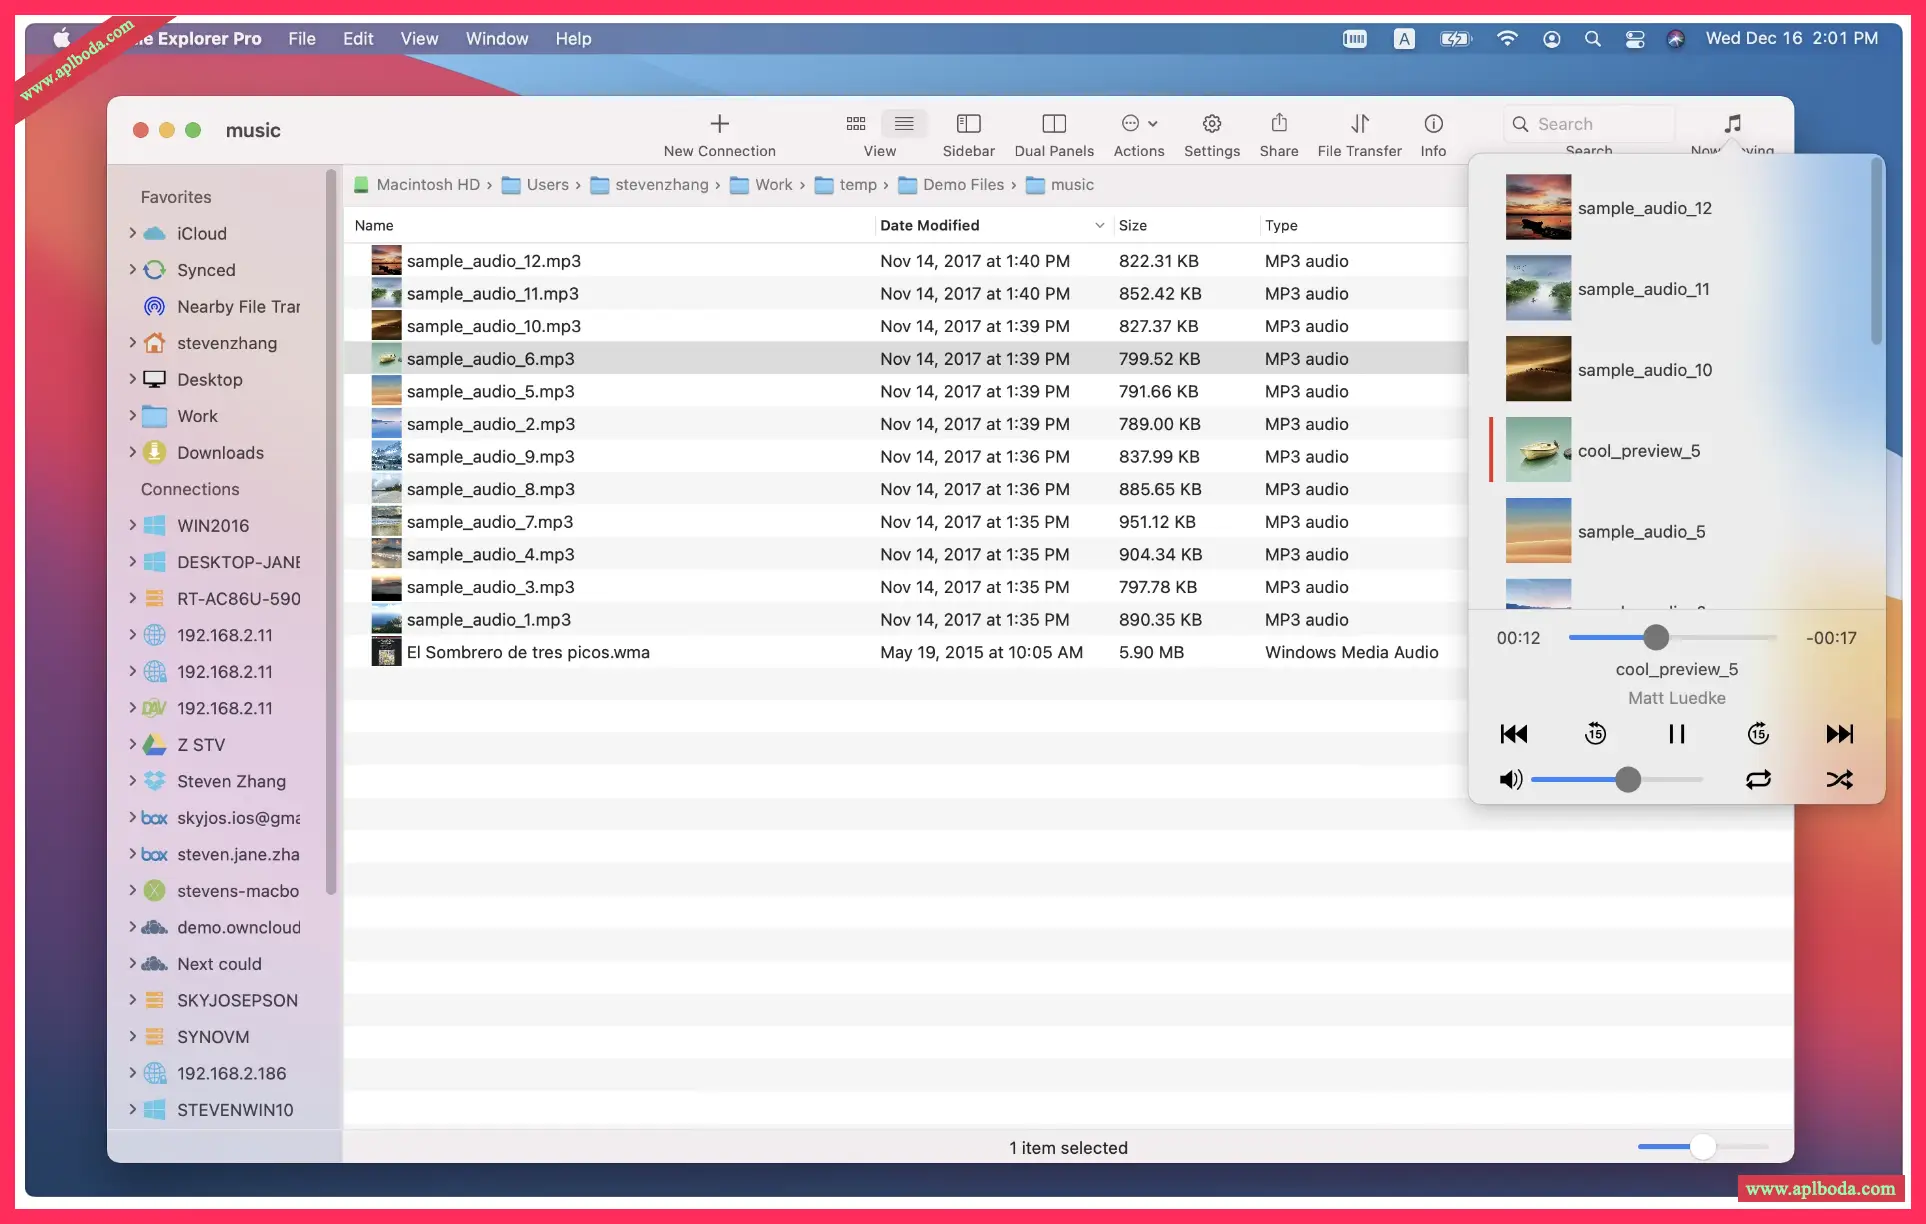Open the Window menu
The image size is (1926, 1224).
pyautogui.click(x=496, y=38)
